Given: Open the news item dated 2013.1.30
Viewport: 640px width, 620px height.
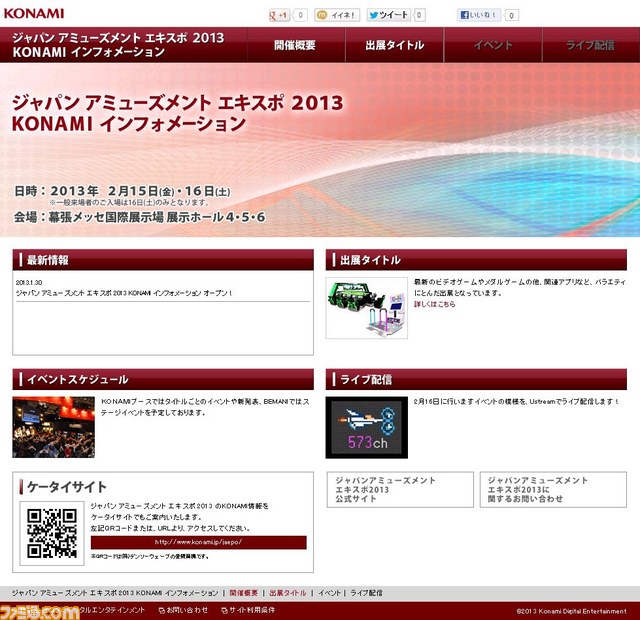Looking at the screenshot, I should (124, 293).
